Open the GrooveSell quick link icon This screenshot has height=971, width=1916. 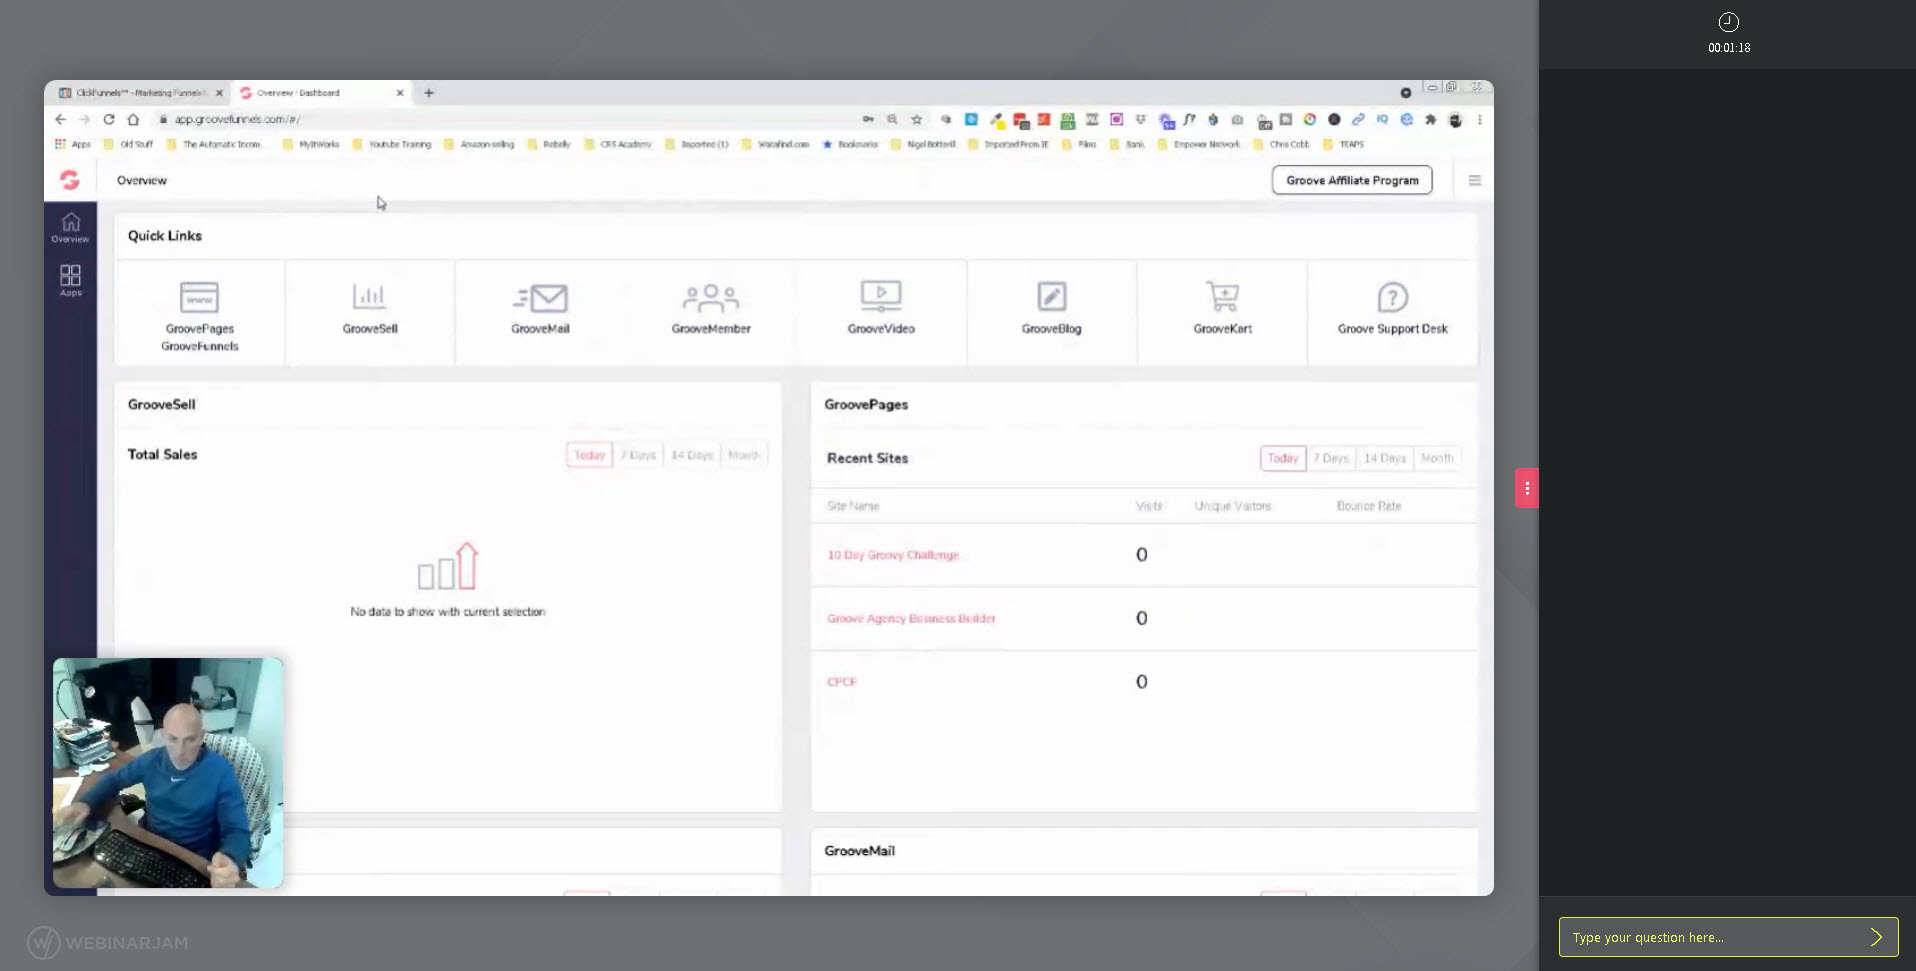[x=369, y=297]
